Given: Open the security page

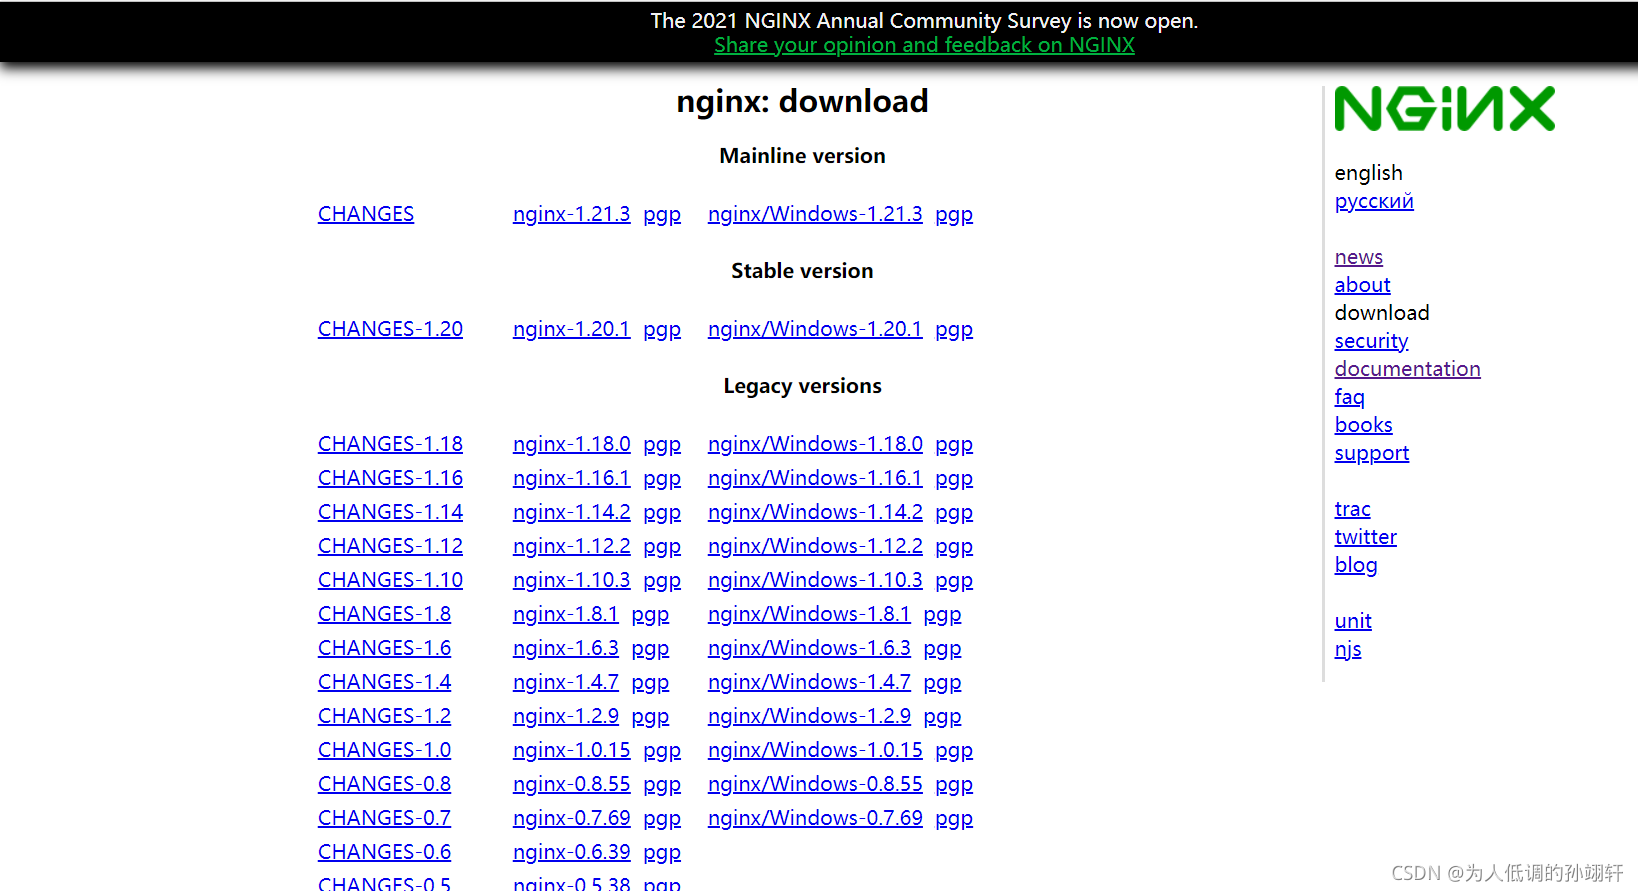Looking at the screenshot, I should click(x=1371, y=341).
